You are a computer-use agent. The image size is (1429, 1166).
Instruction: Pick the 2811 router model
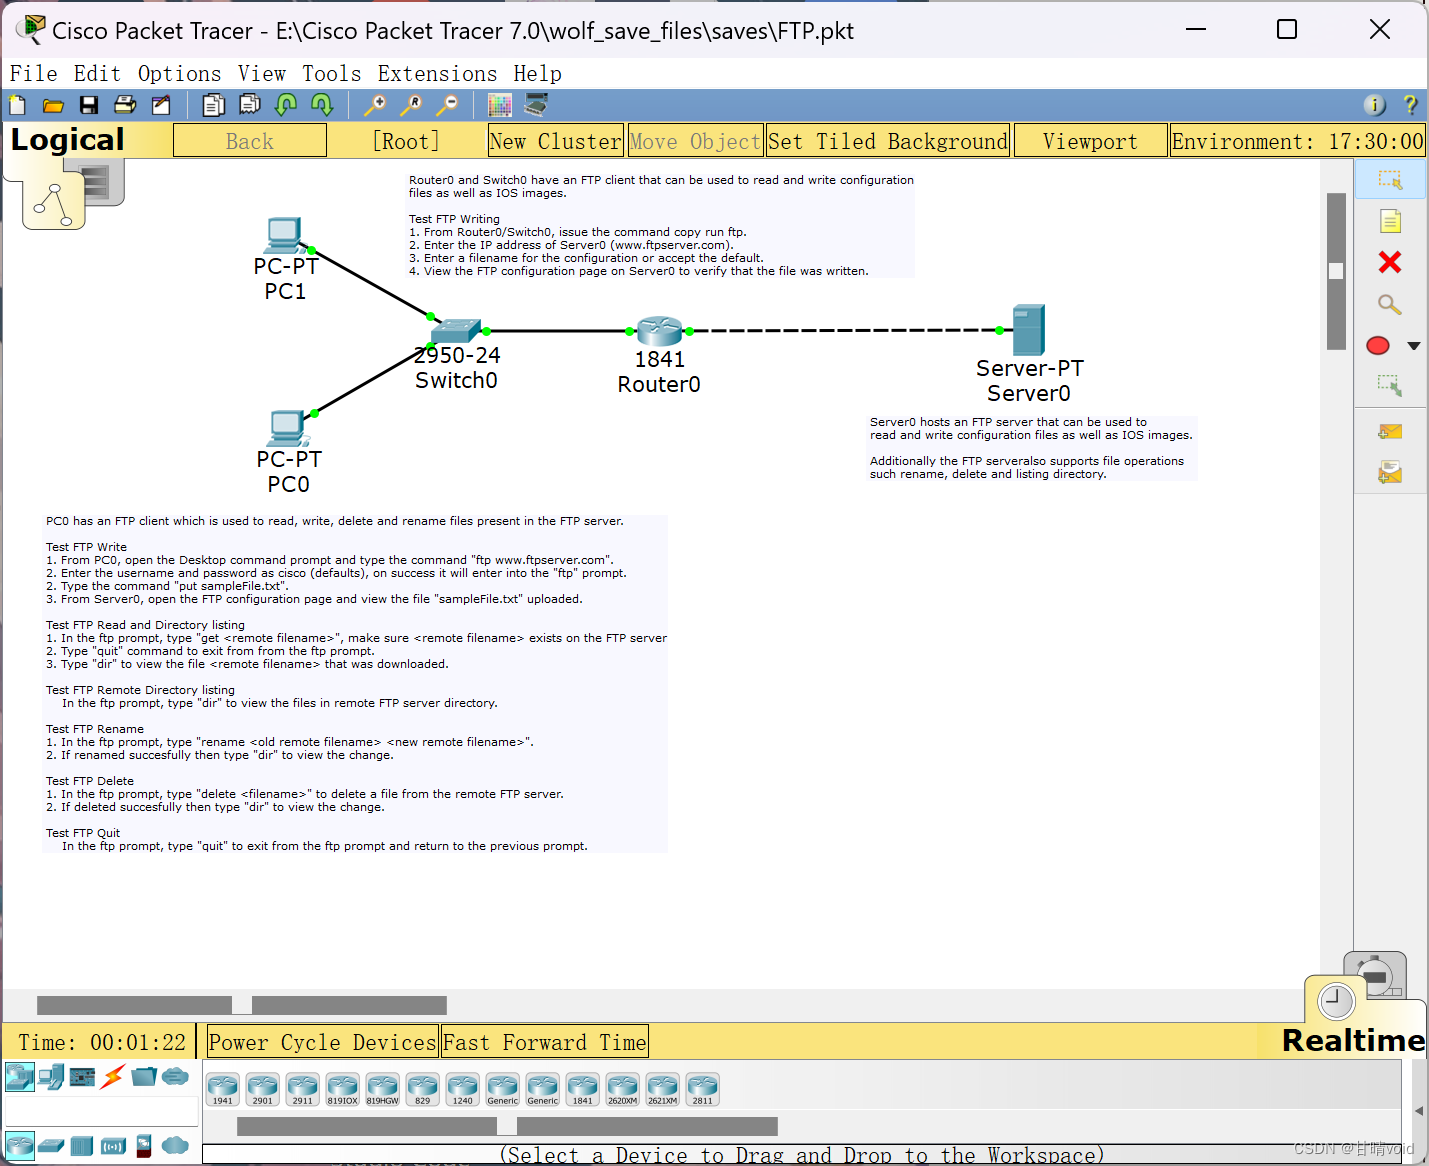702,1090
